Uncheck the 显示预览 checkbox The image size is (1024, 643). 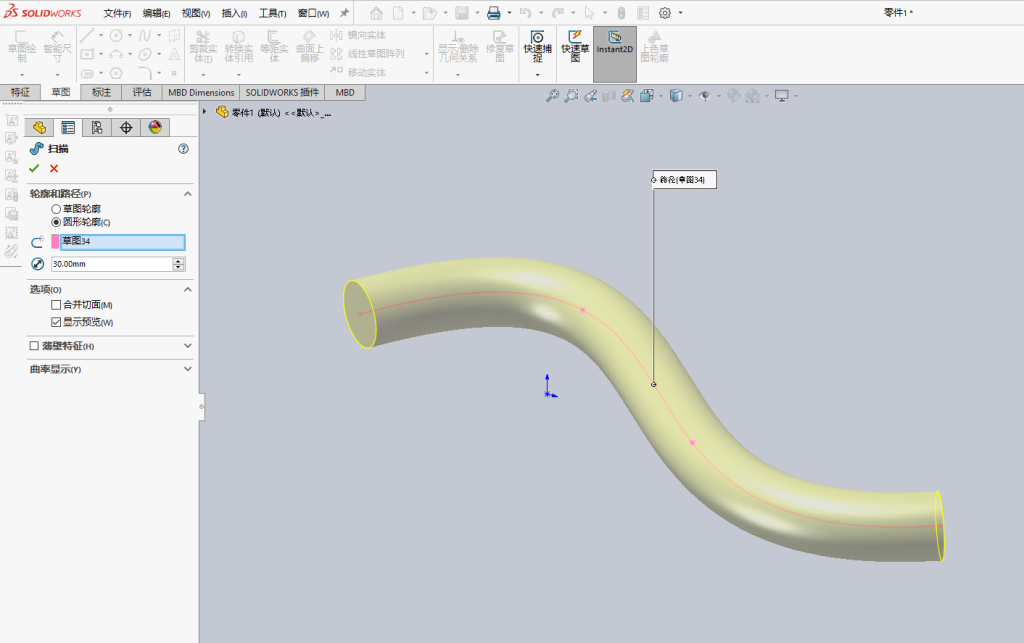(x=56, y=322)
